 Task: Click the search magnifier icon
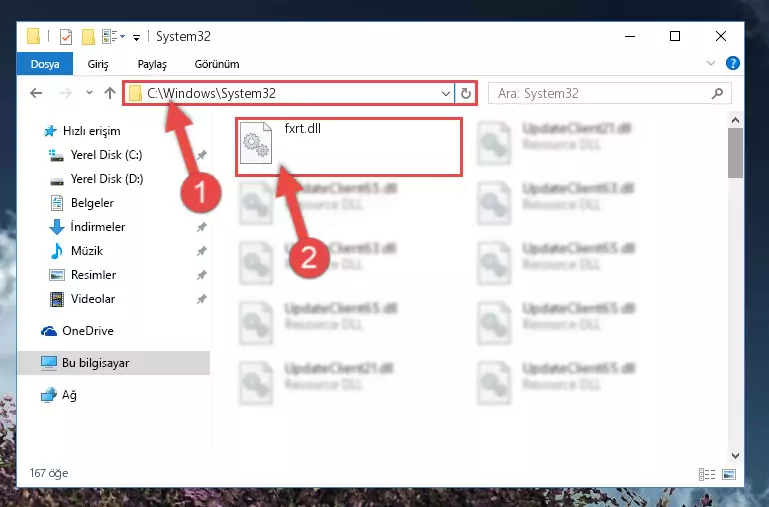coord(717,93)
